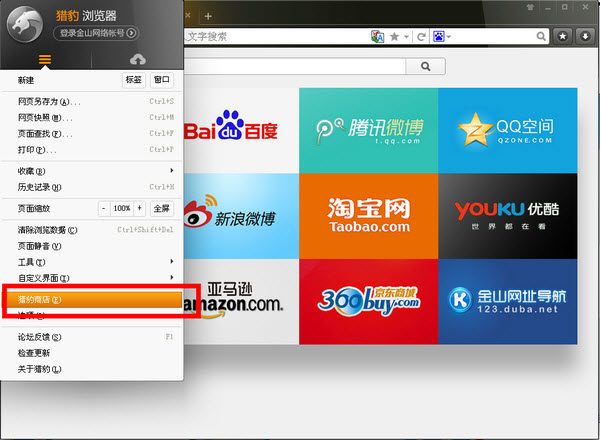601x440 pixels.
Task: Open 历史记录 (H) menu entry
Action: [x=92, y=187]
